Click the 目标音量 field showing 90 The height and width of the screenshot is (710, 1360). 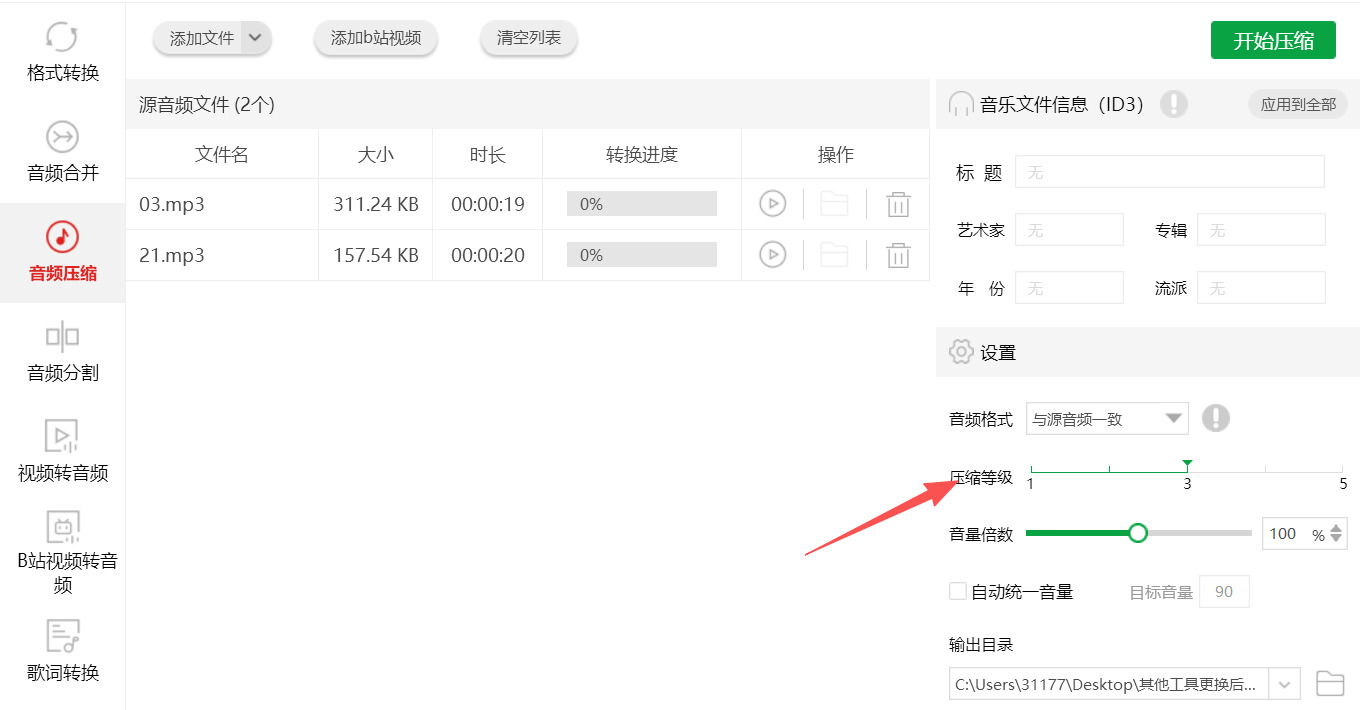pos(1224,591)
